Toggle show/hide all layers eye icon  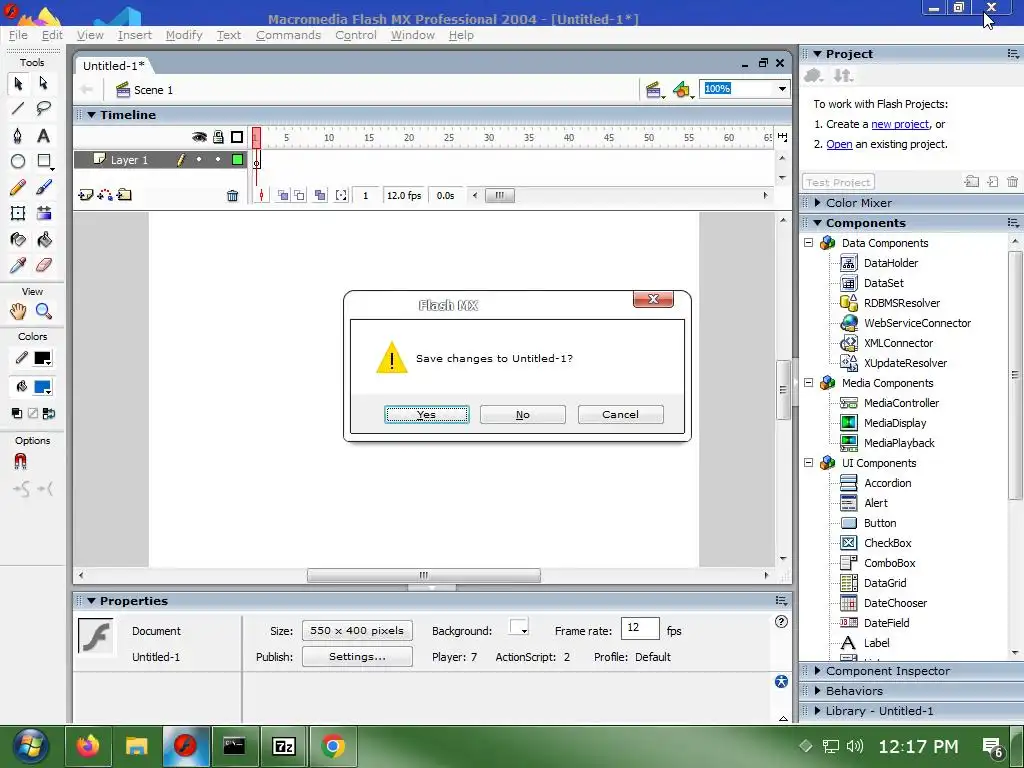199,136
